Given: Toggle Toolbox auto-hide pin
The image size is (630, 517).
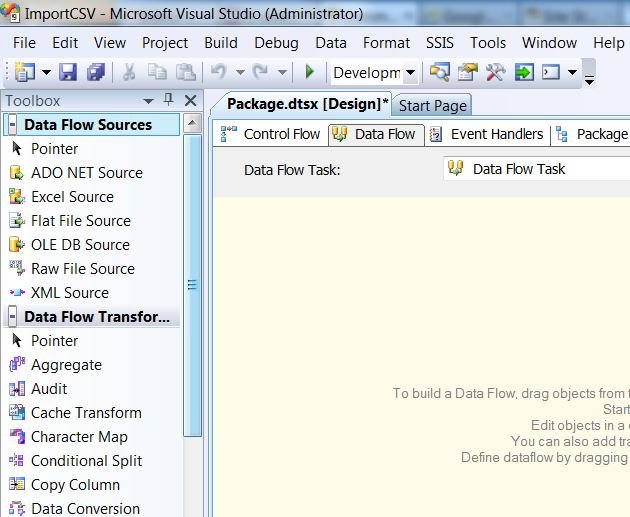Looking at the screenshot, I should [x=168, y=100].
